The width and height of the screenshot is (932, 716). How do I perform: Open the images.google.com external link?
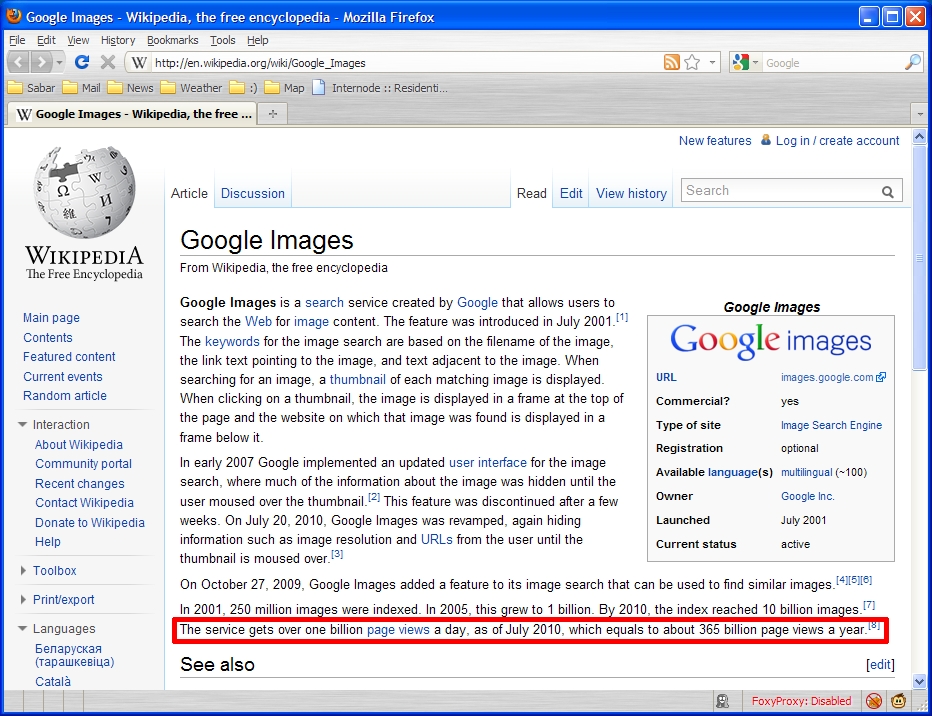[833, 377]
